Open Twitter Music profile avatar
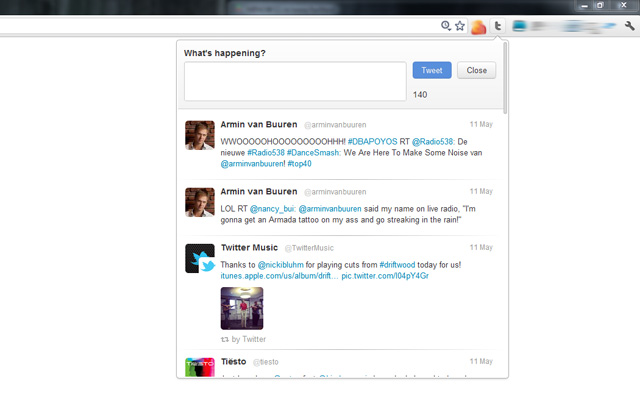This screenshot has height=400, width=640. tap(200, 258)
